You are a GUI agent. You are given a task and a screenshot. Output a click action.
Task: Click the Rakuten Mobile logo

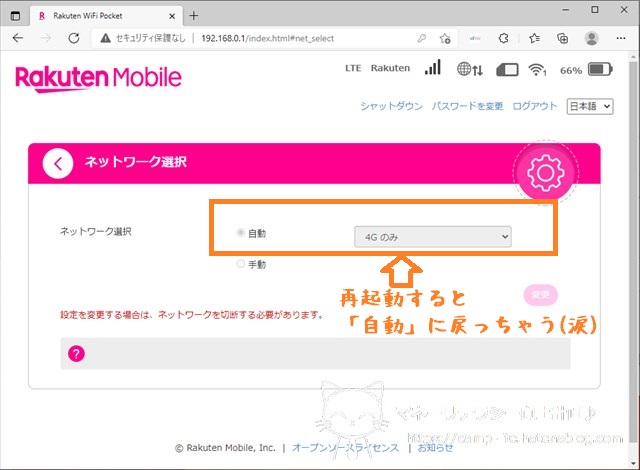98,78
